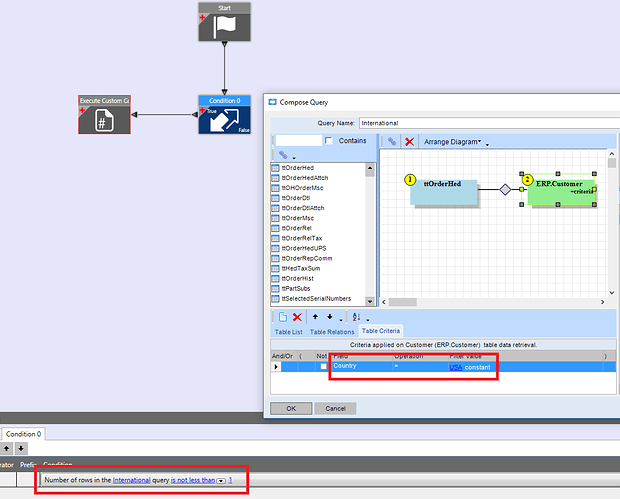The width and height of the screenshot is (620, 499).
Task: Select ttOrderRelTax in table list
Action: tap(301, 238)
